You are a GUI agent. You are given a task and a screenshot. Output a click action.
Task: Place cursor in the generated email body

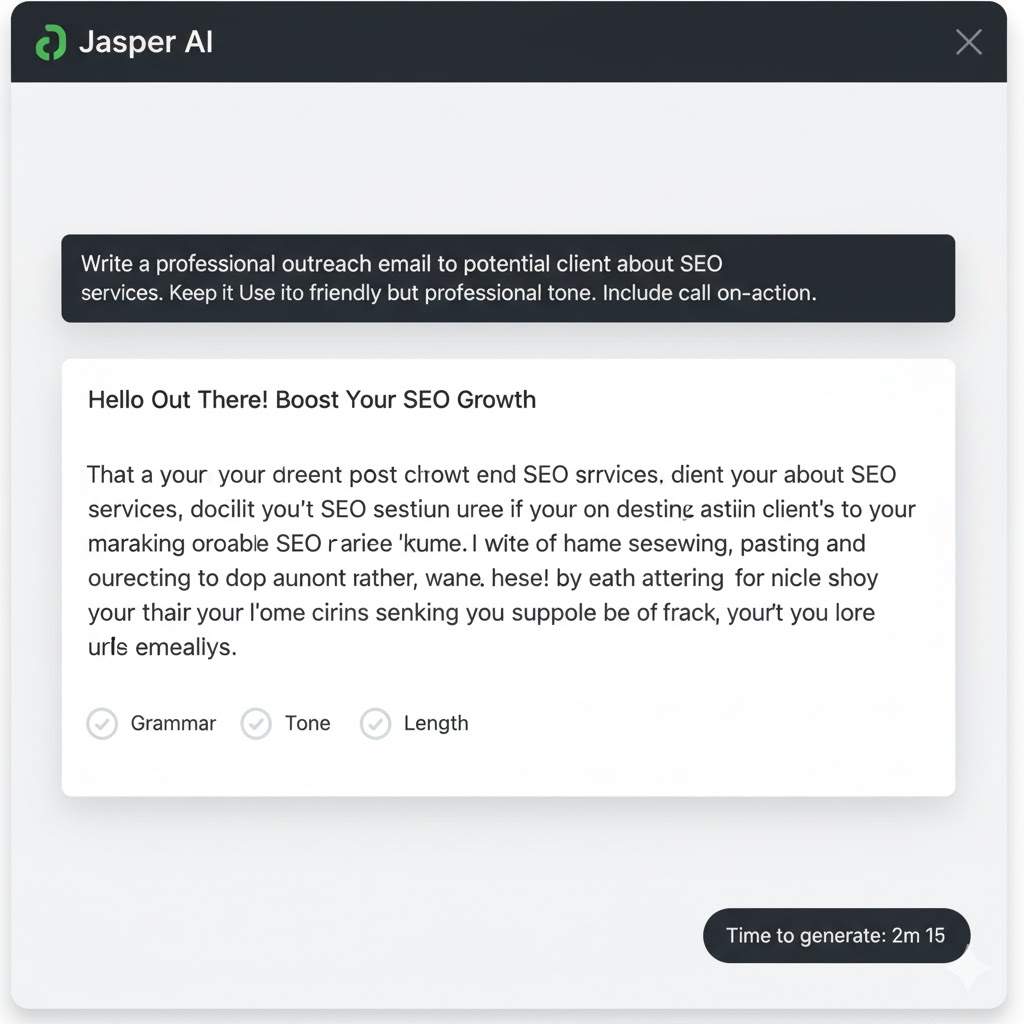click(x=500, y=561)
